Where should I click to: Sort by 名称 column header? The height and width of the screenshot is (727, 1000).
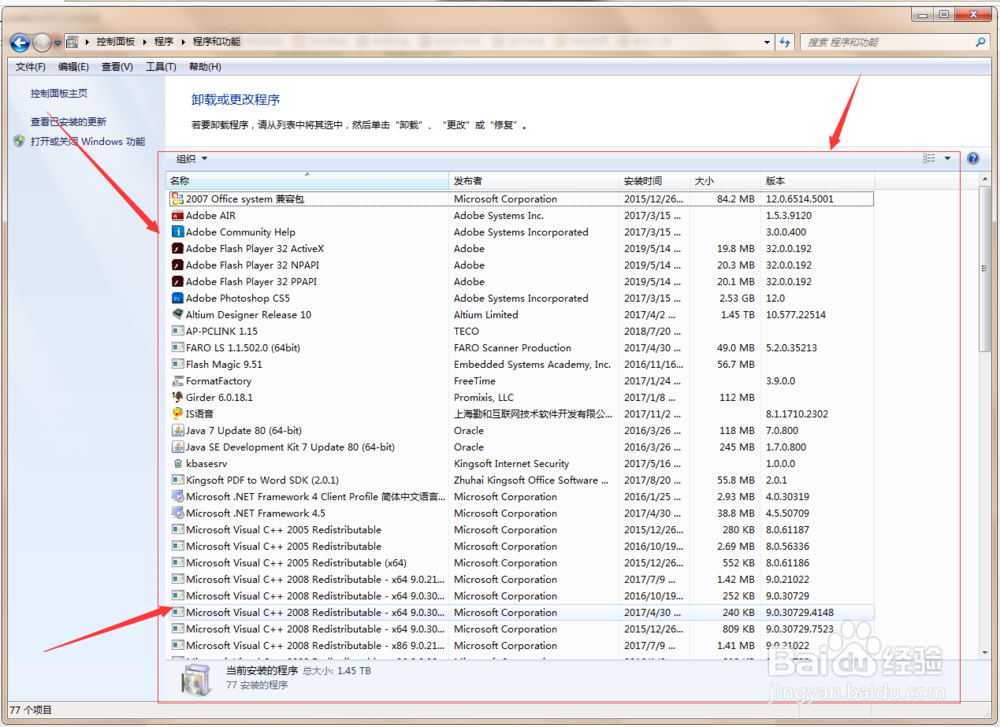click(x=307, y=181)
